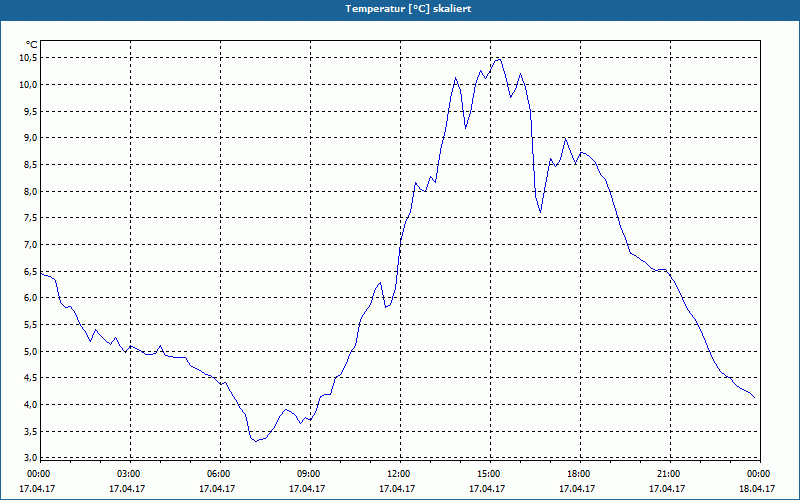Select the 3,5 y-axis label
Viewport: 800px width, 500px height.
click(x=31, y=431)
